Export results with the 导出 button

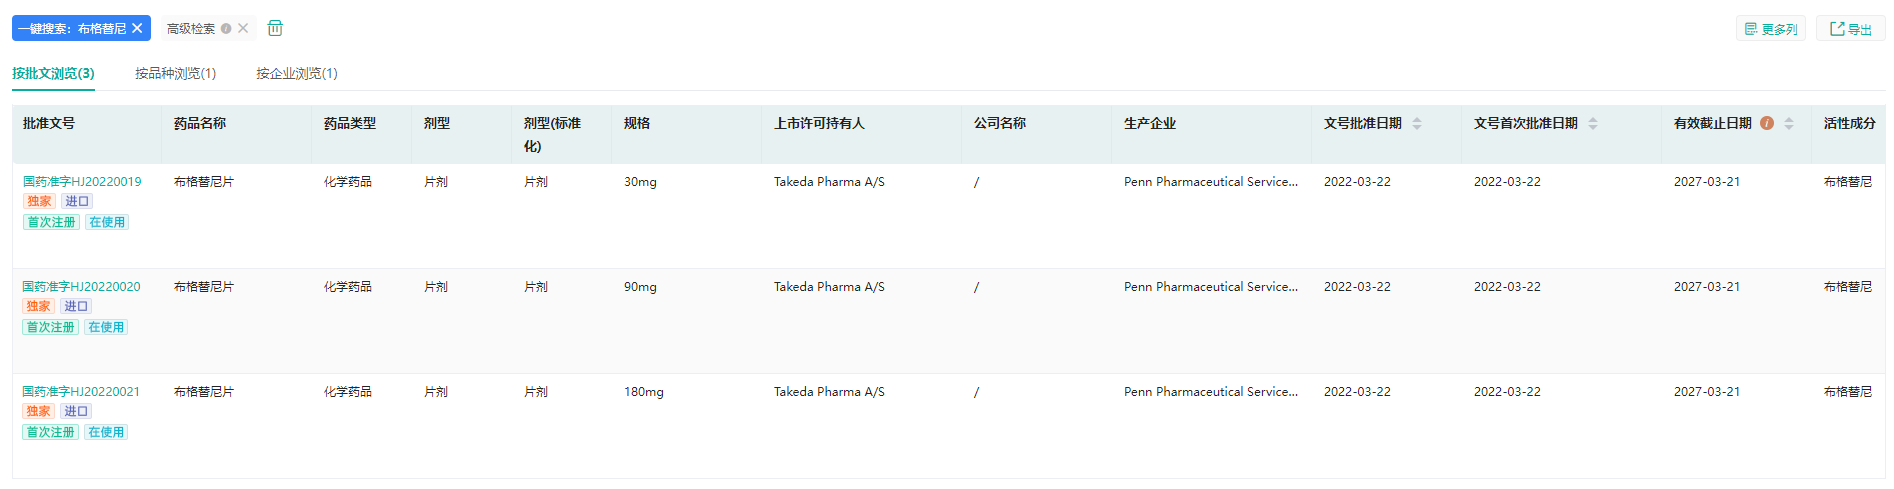[1850, 29]
